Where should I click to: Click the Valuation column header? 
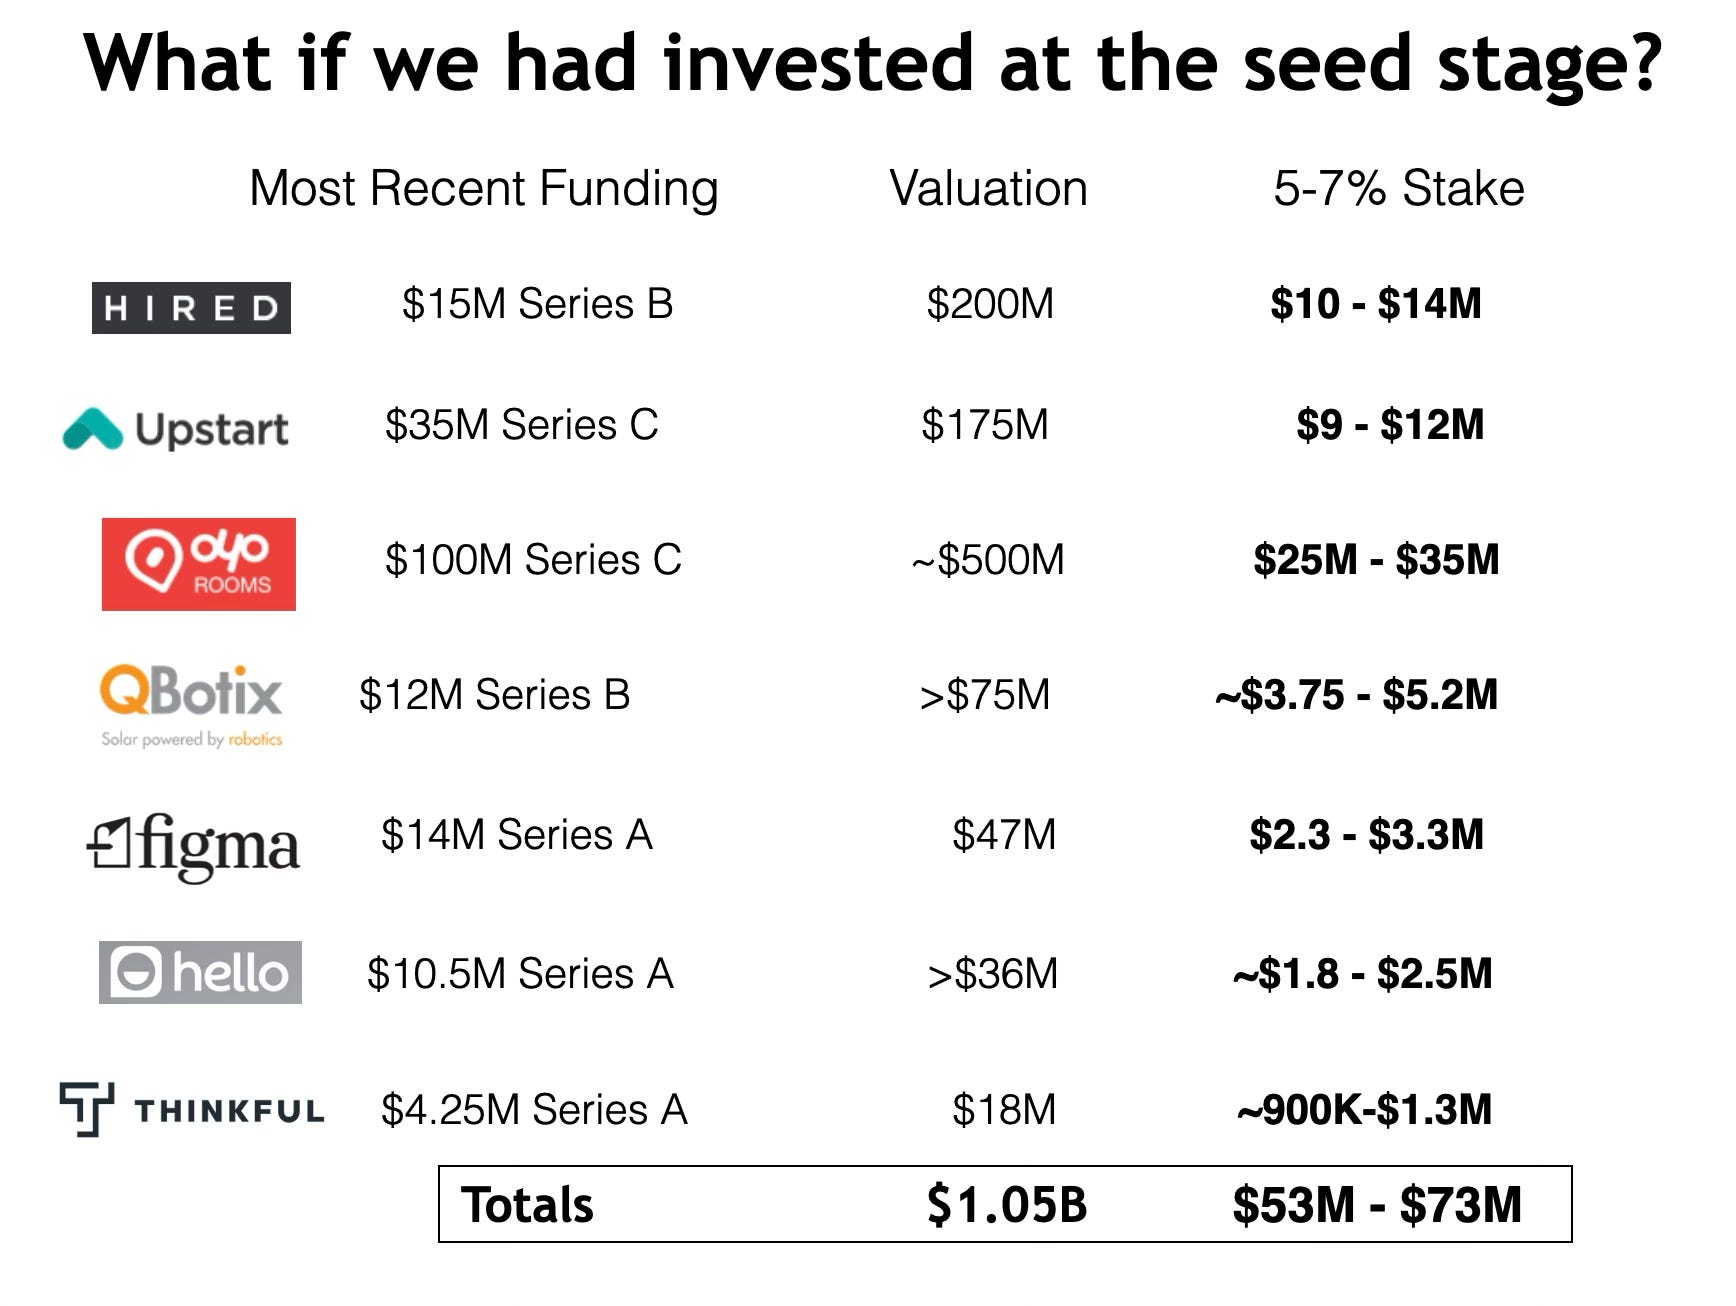tap(988, 189)
